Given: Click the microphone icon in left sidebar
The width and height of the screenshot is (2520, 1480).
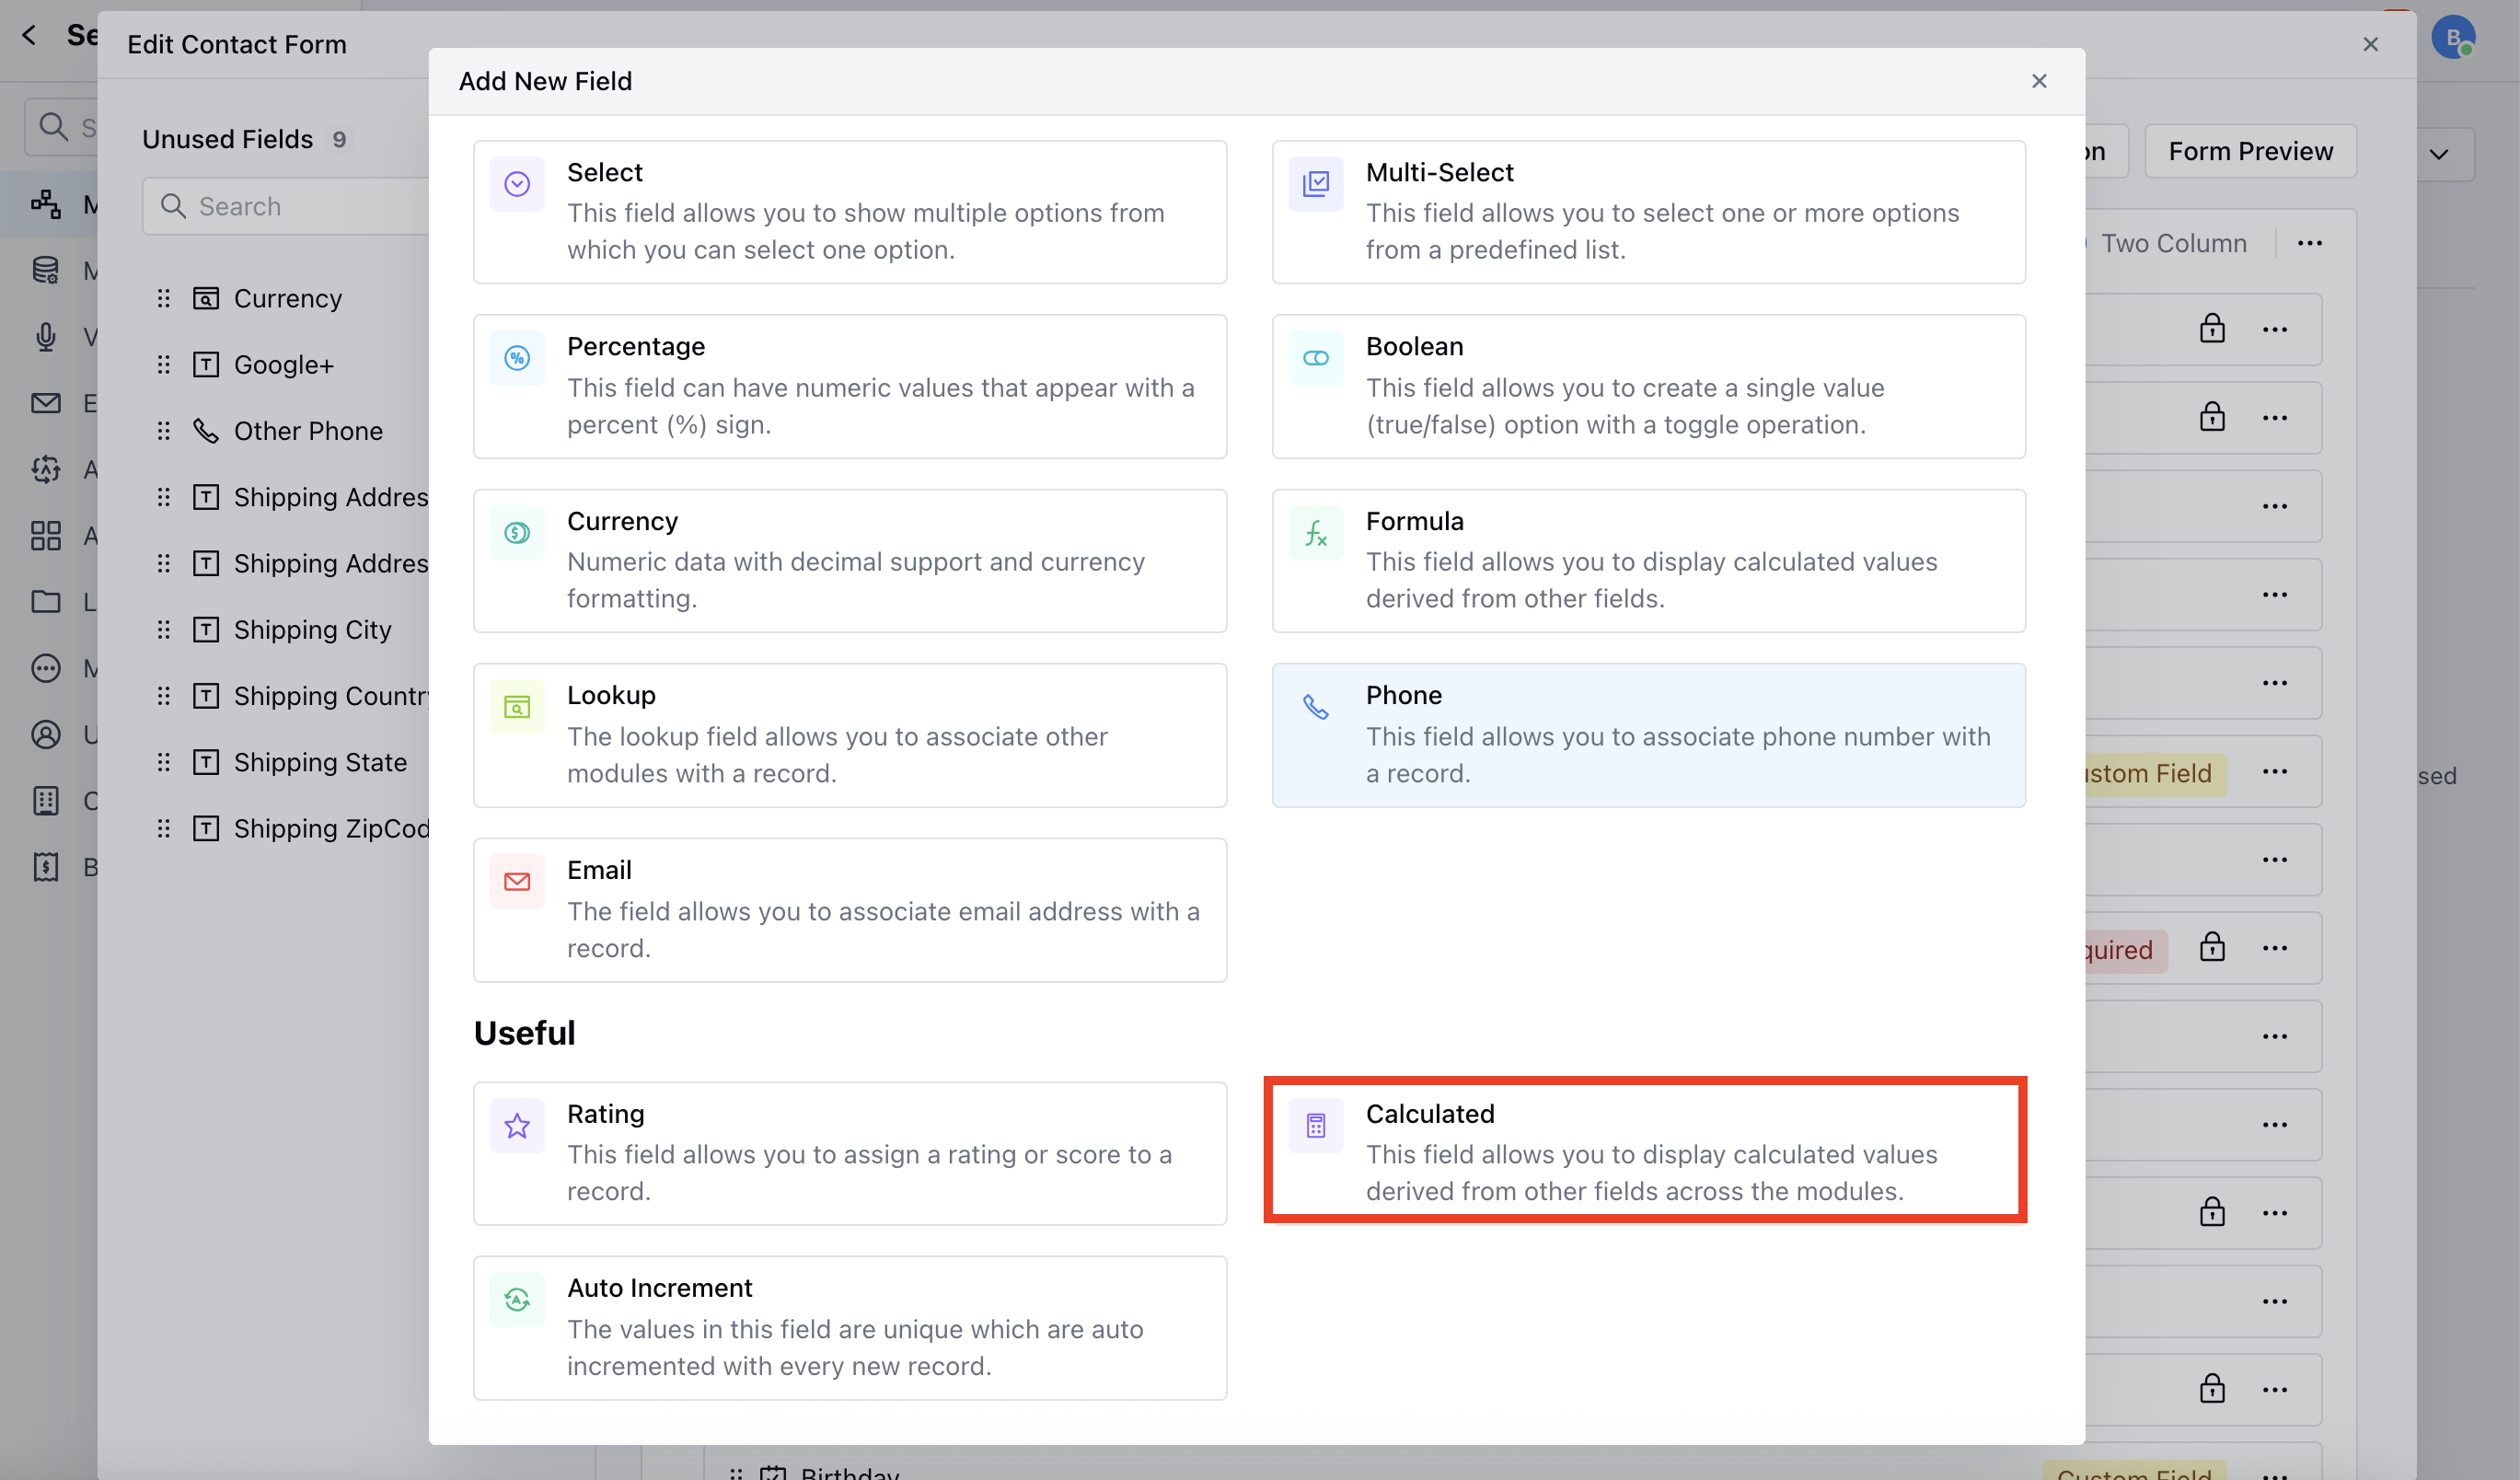Looking at the screenshot, I should tap(46, 337).
